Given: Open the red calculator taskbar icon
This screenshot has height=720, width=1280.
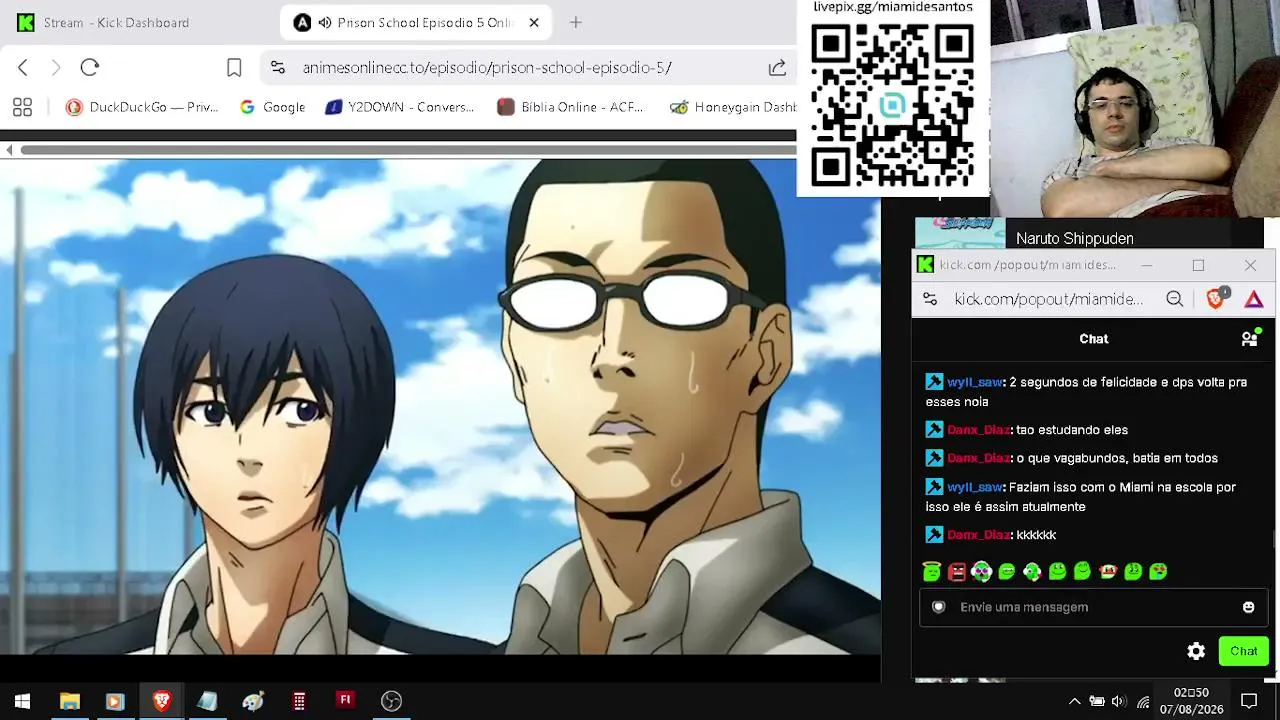Looking at the screenshot, I should [299, 701].
